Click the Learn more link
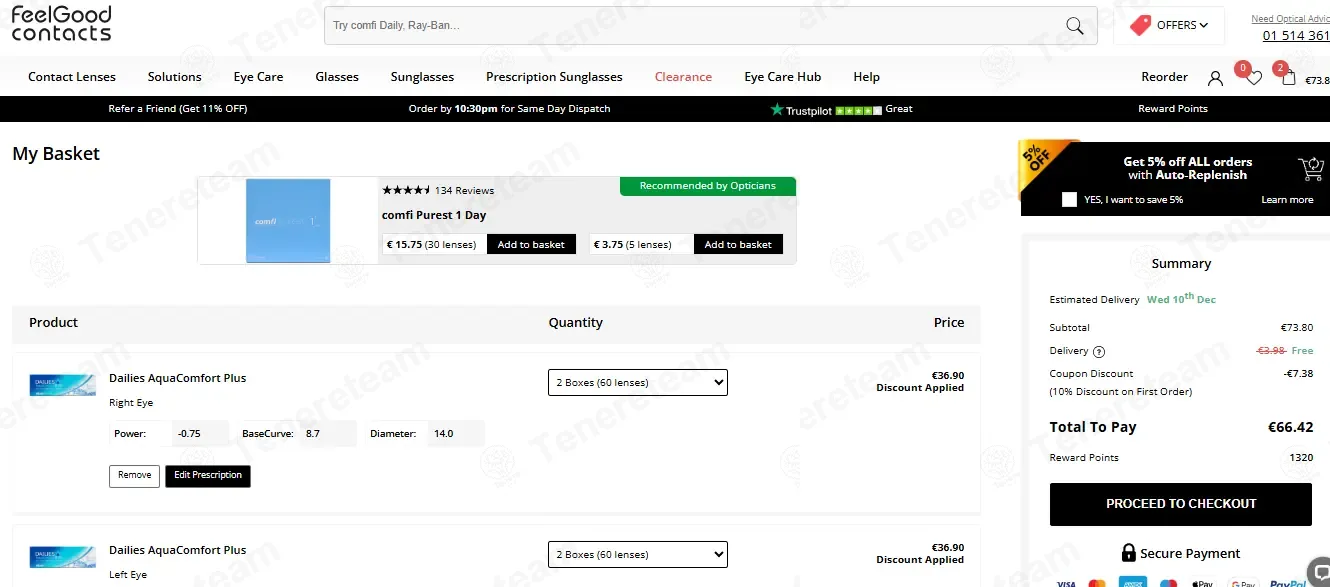Screen dimensions: 1330x587 1287,200
